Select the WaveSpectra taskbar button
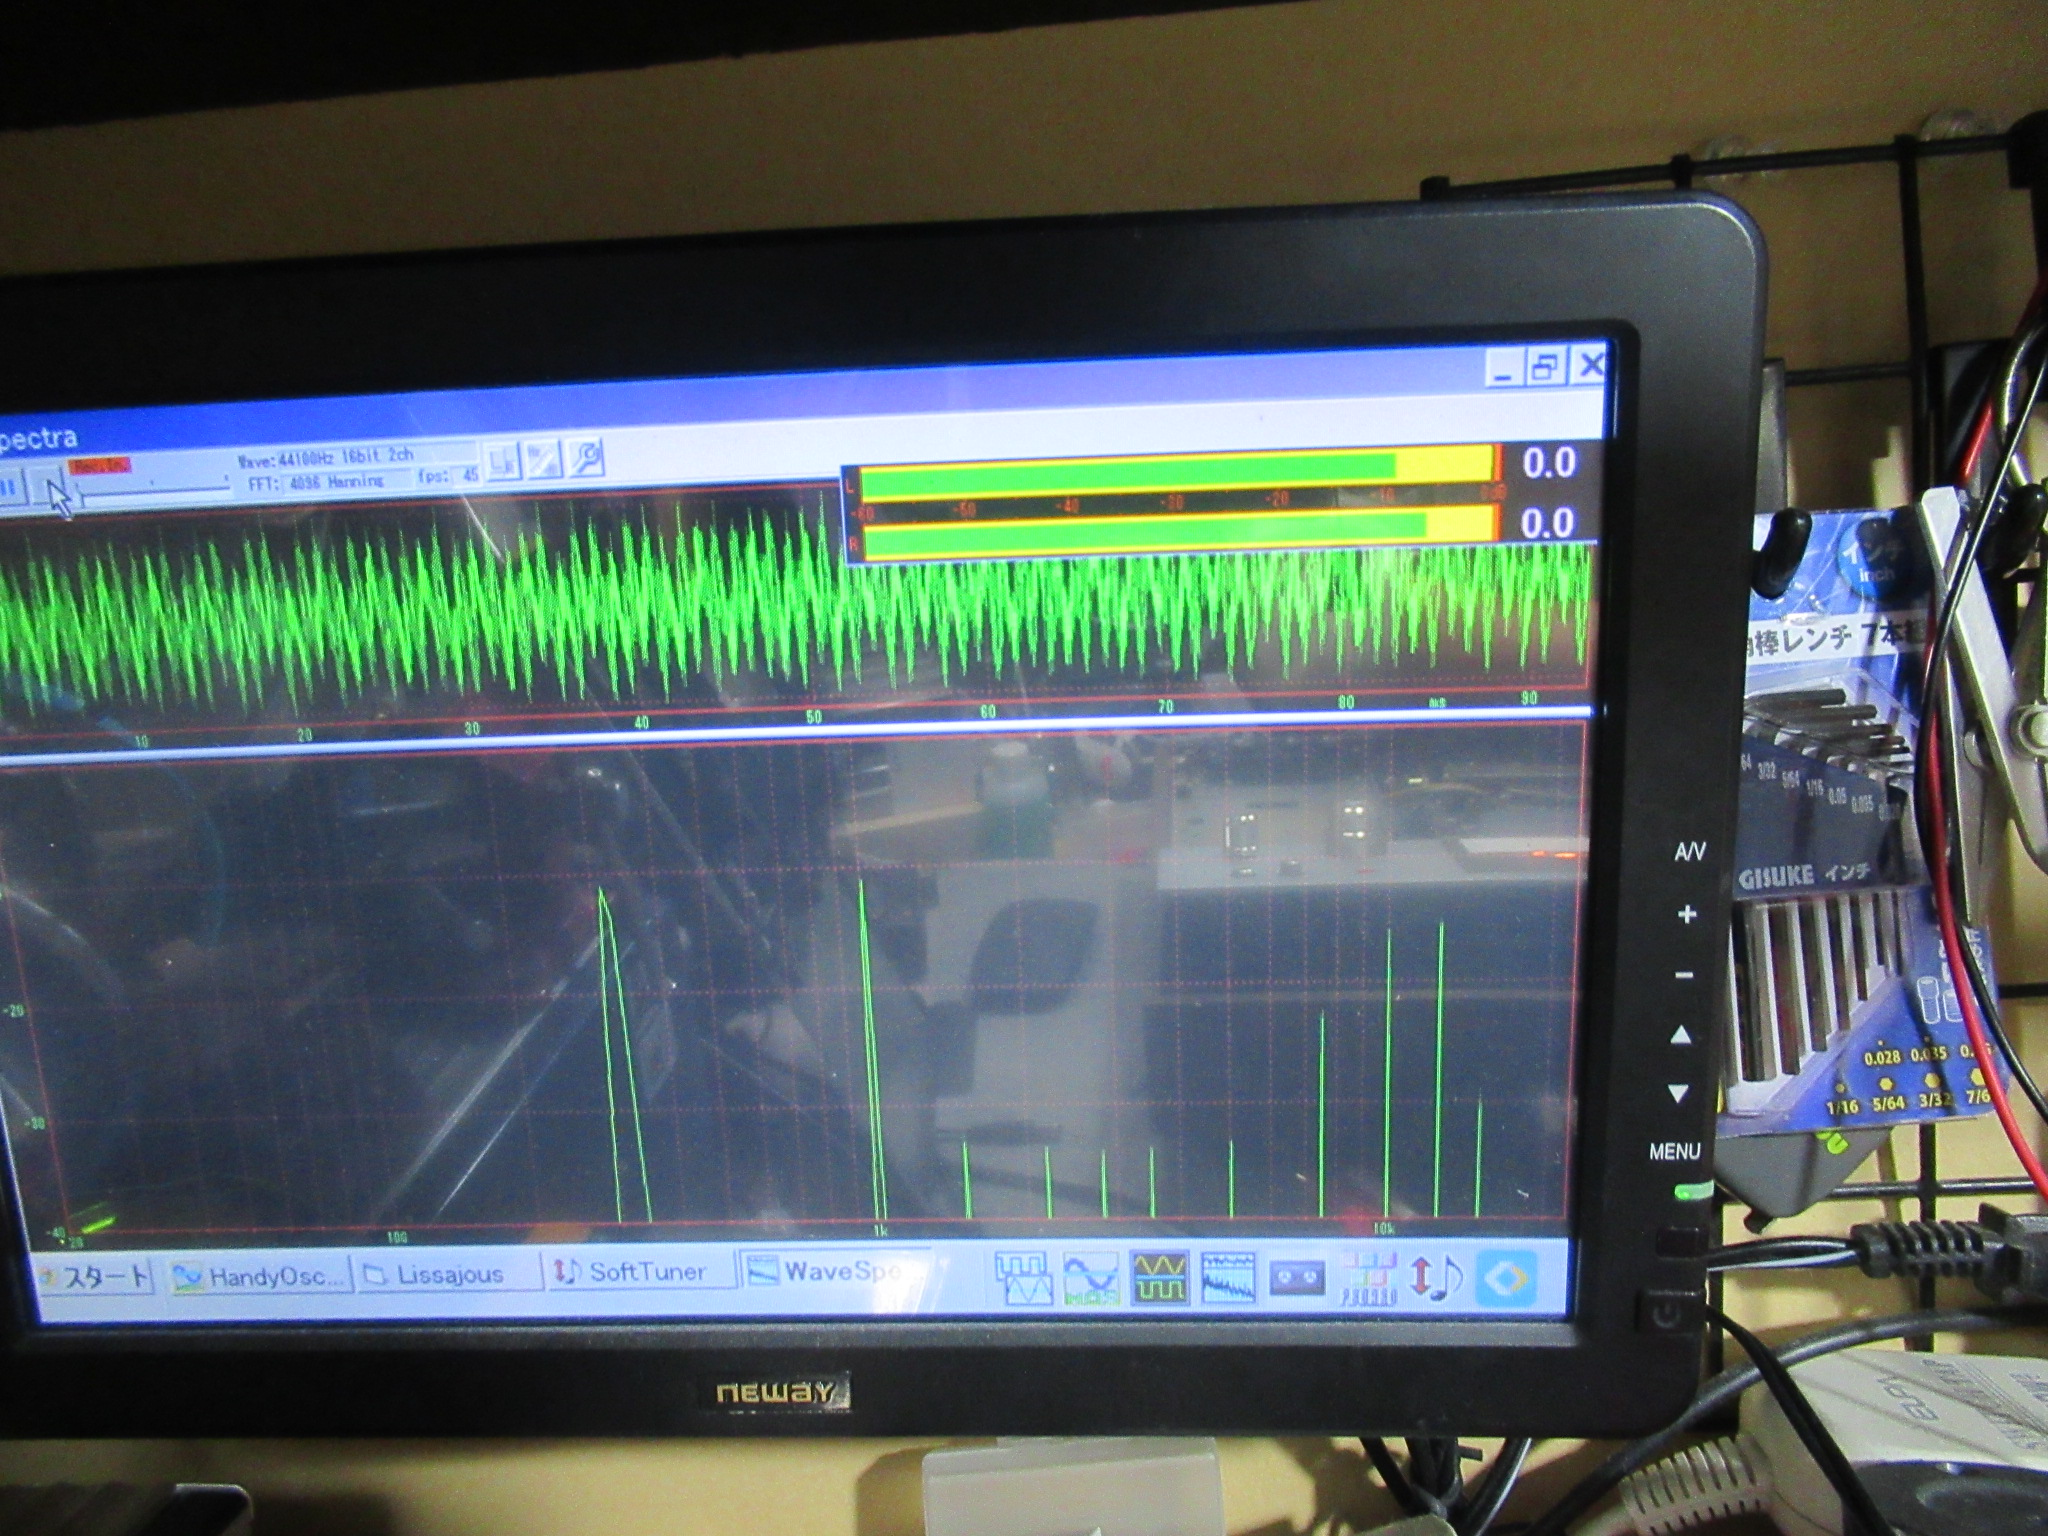The image size is (2048, 1536). [x=833, y=1271]
